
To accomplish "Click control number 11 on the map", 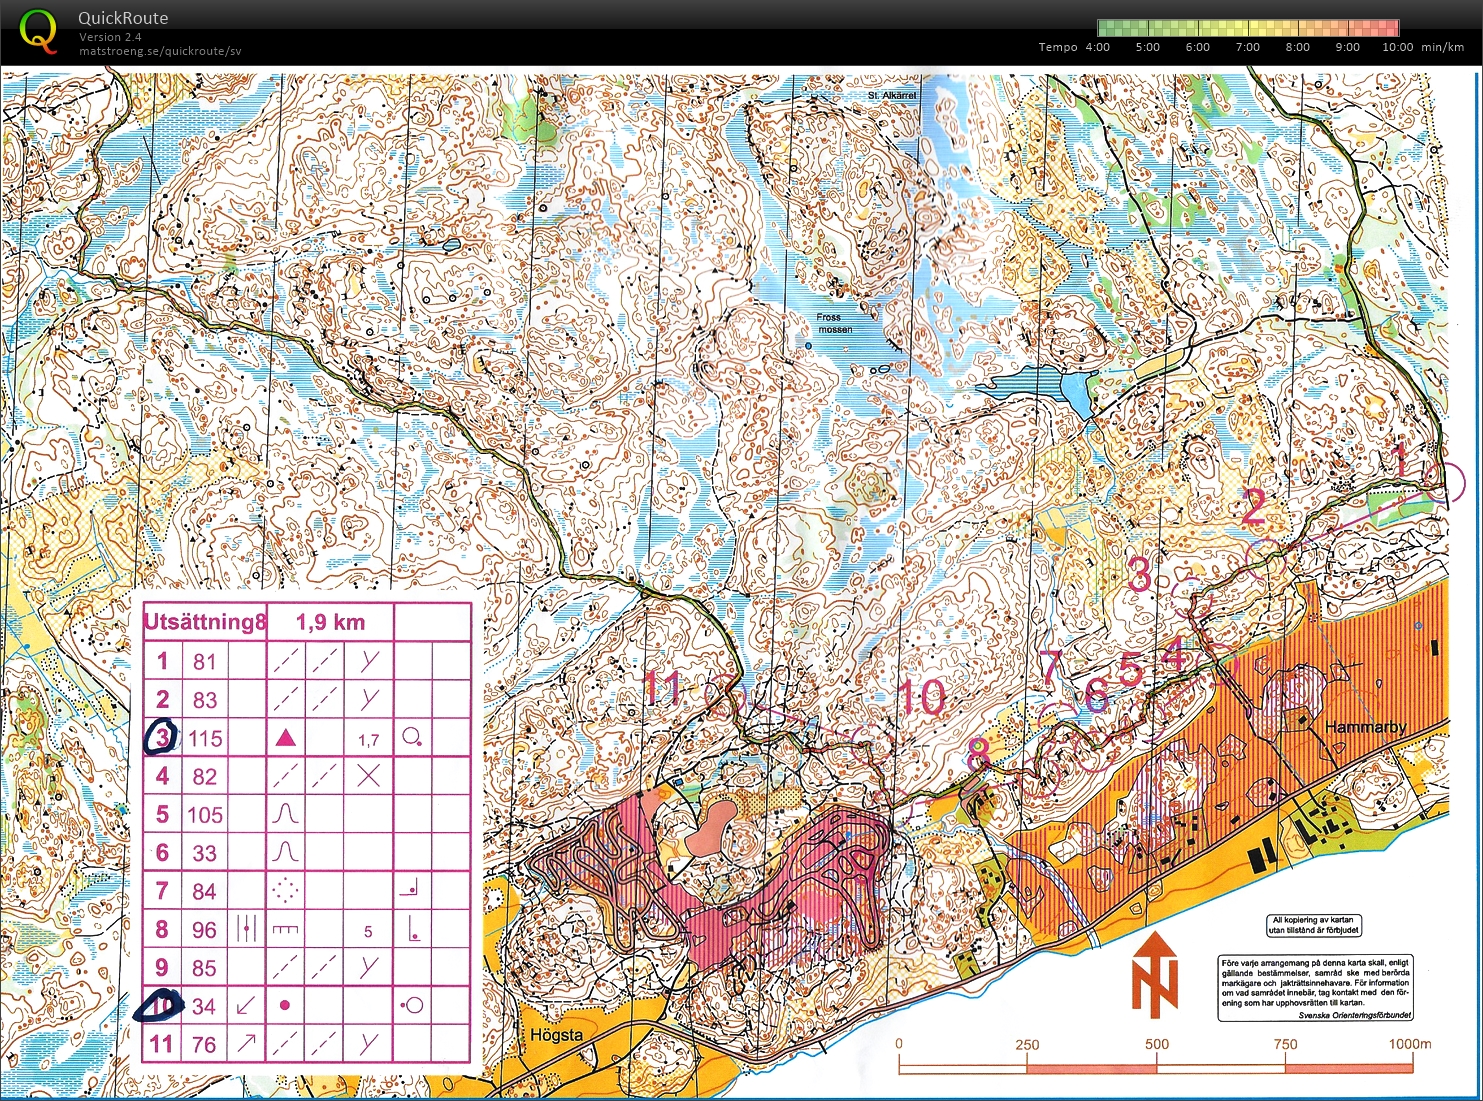I will click(663, 689).
